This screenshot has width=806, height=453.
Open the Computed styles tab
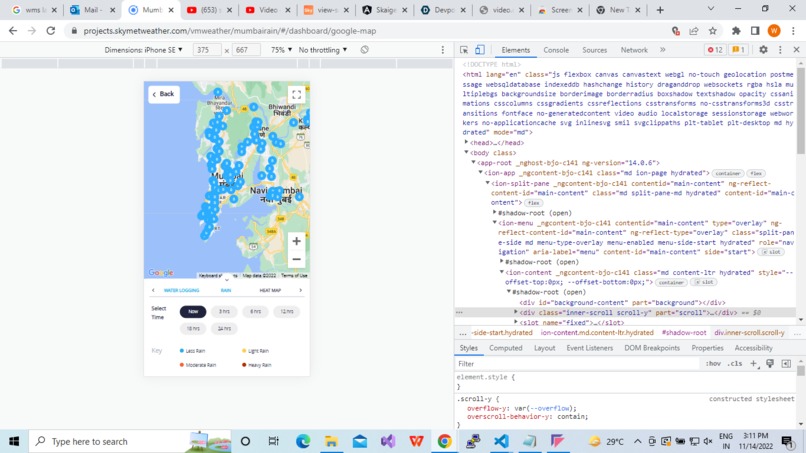click(505, 348)
